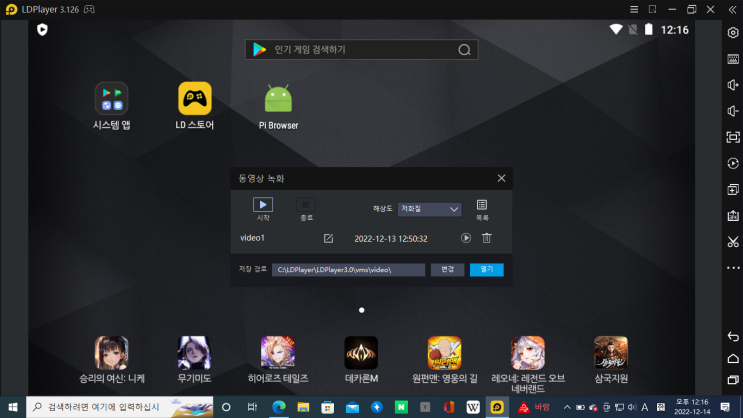Open Task View in taskbar

pos(252,407)
